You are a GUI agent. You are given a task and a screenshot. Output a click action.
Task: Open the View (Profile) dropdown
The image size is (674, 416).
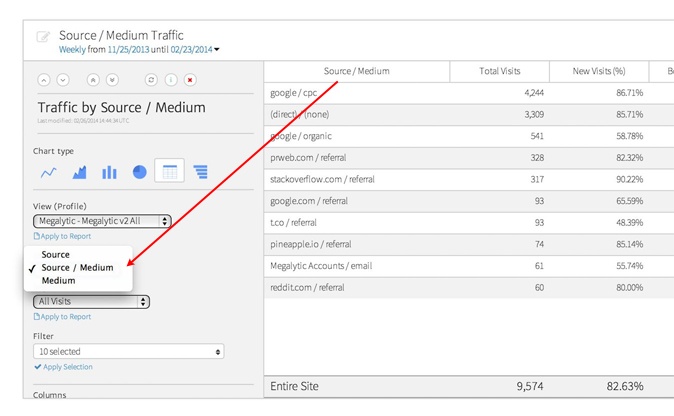point(102,221)
